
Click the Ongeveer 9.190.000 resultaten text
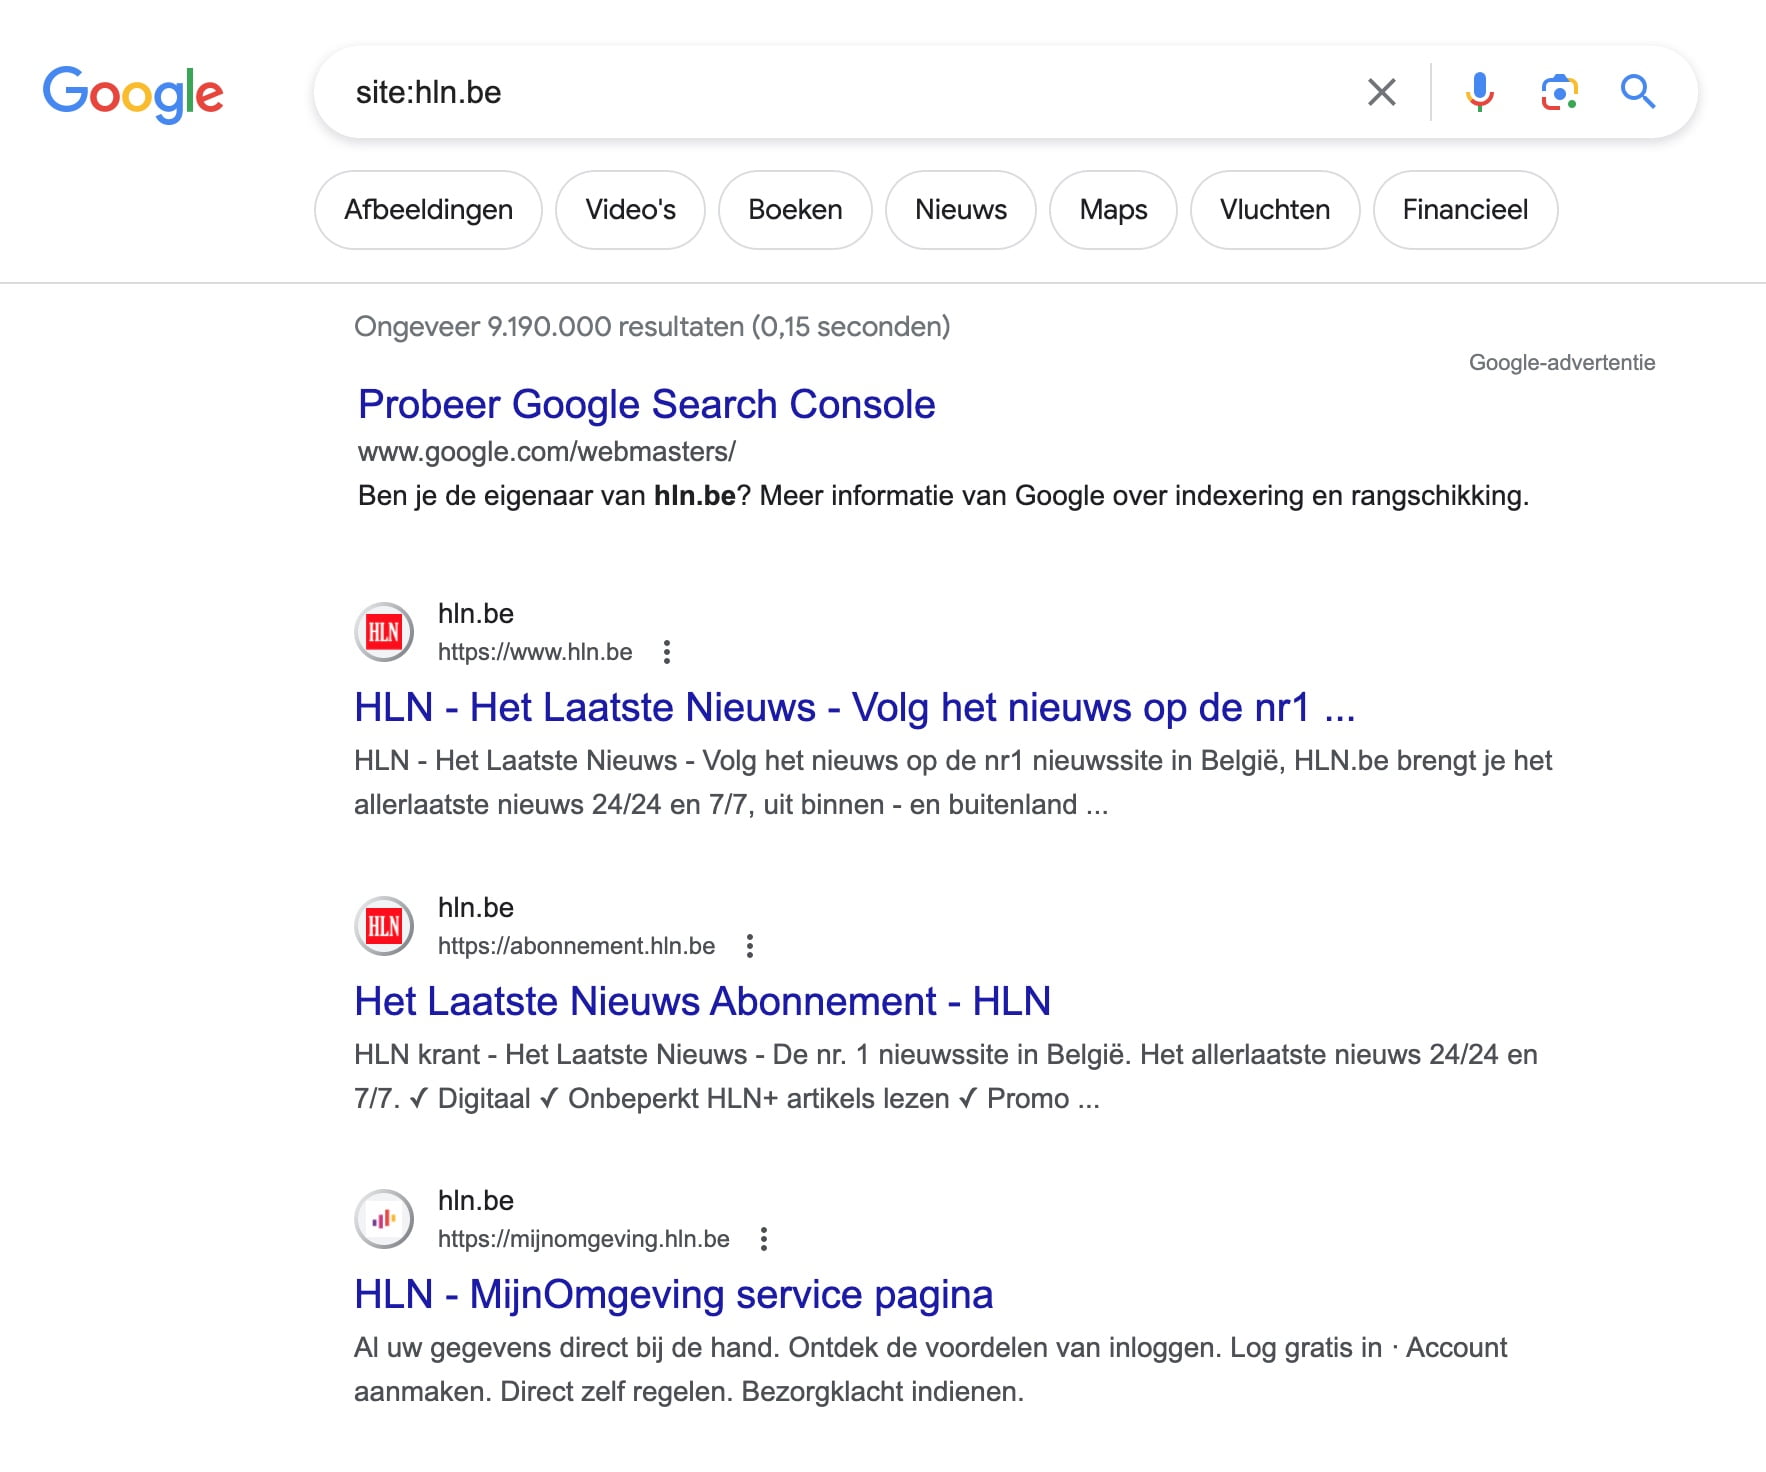coord(652,327)
